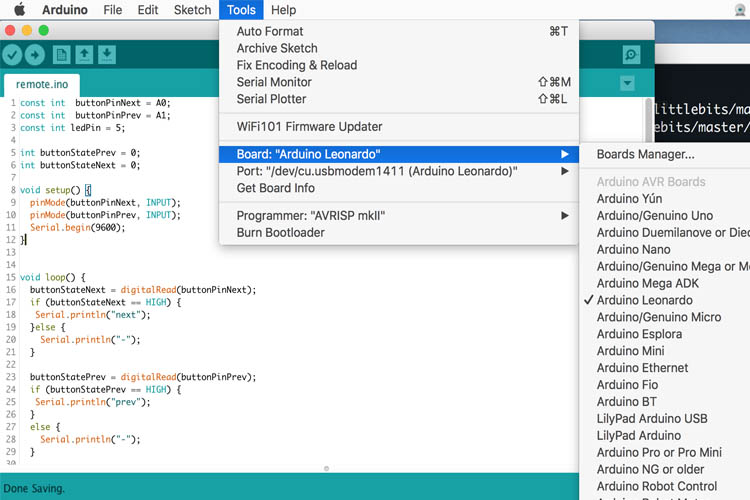Click the console panel resize handle dot
Image resolution: width=750 pixels, height=500 pixels.
(x=326, y=468)
